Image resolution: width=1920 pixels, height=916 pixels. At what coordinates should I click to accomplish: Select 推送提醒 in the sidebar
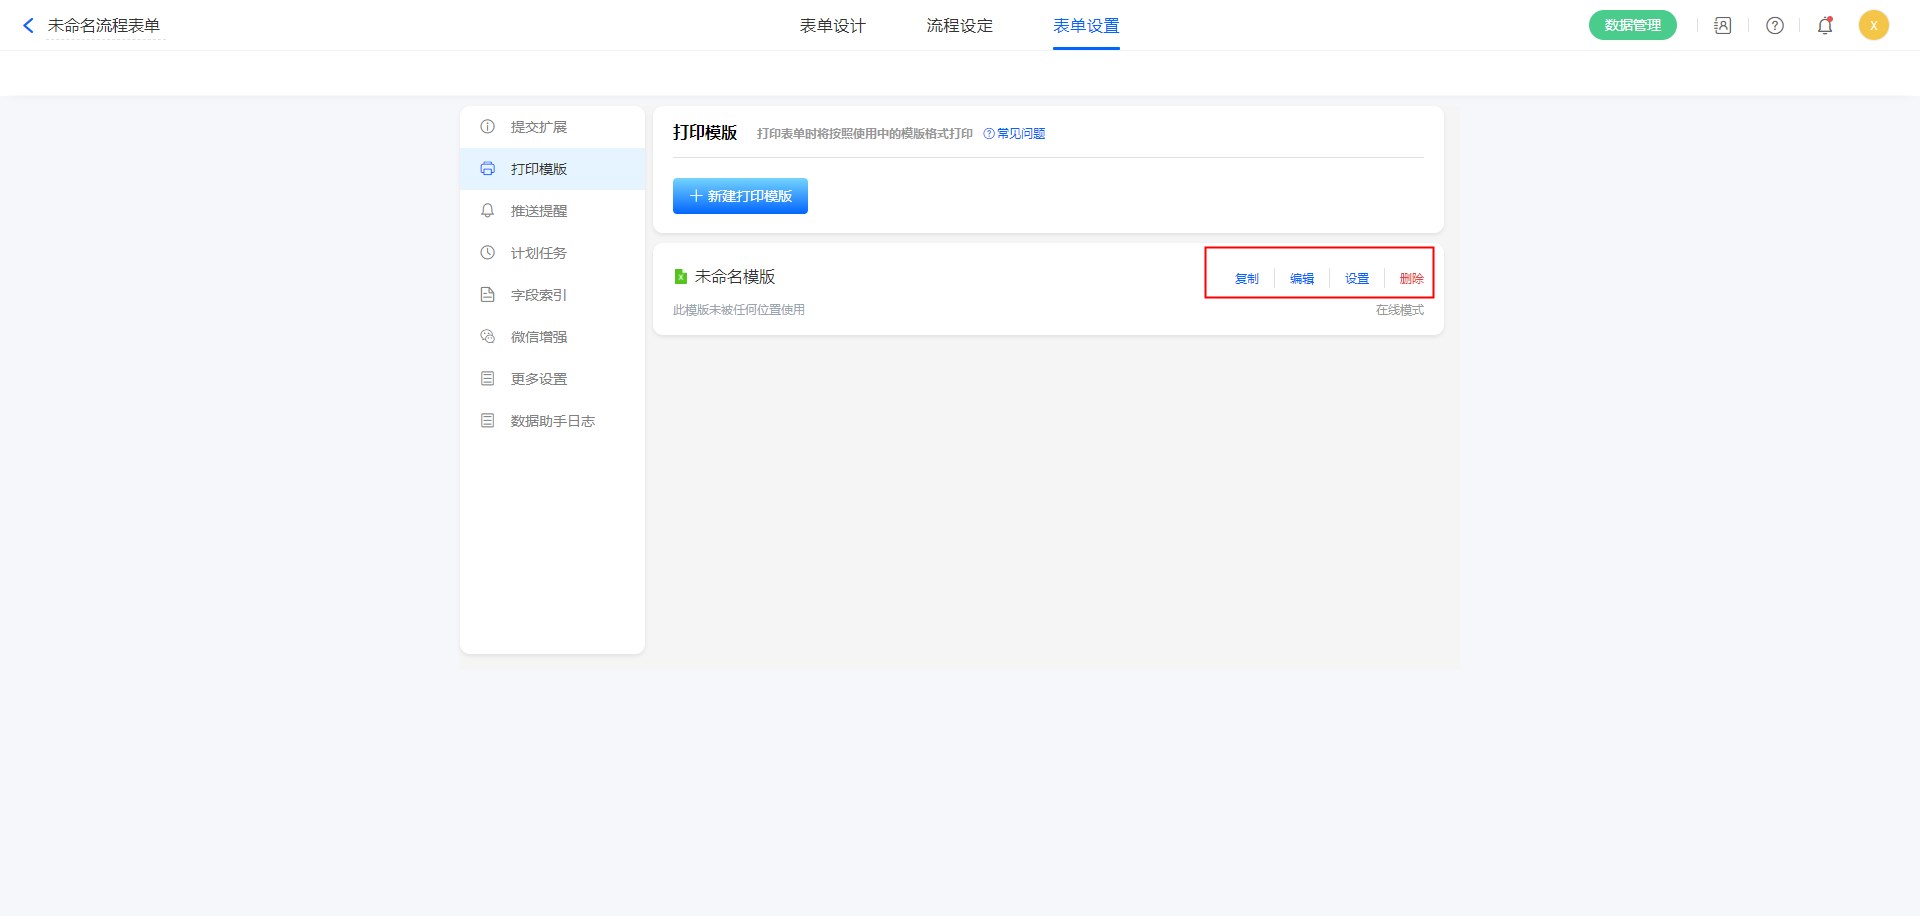click(x=538, y=211)
